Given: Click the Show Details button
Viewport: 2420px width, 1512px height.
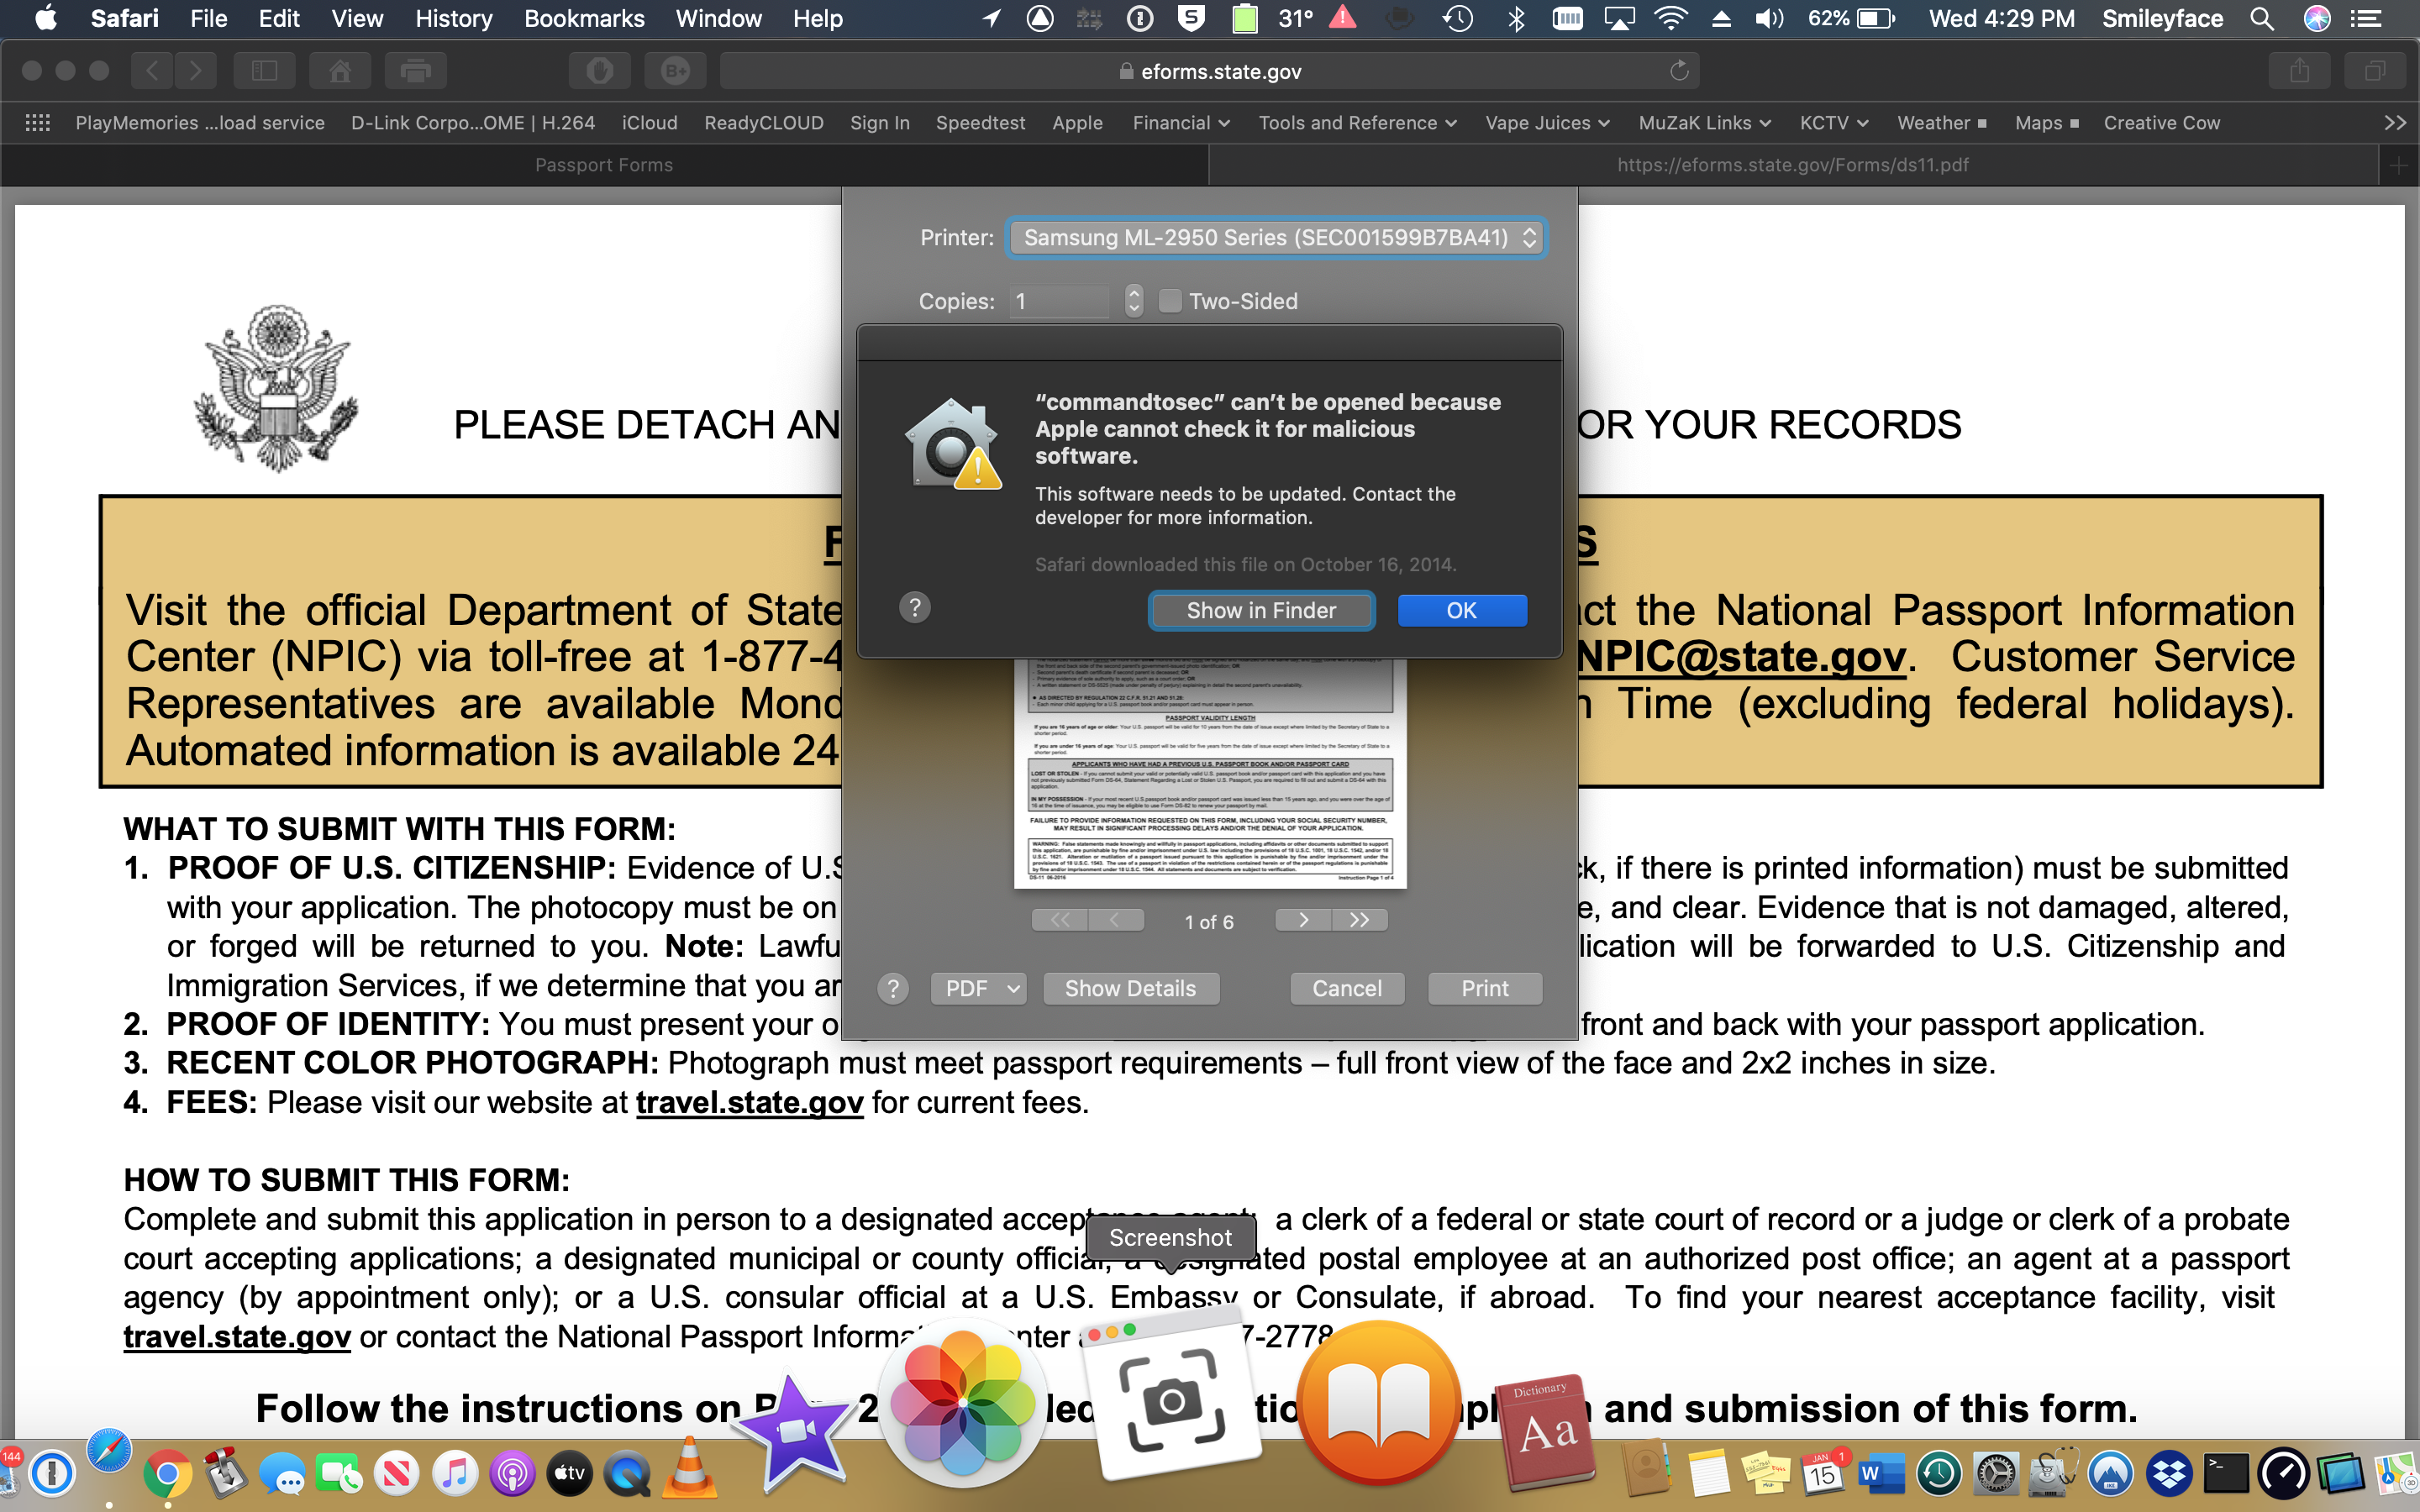Looking at the screenshot, I should click(1130, 988).
